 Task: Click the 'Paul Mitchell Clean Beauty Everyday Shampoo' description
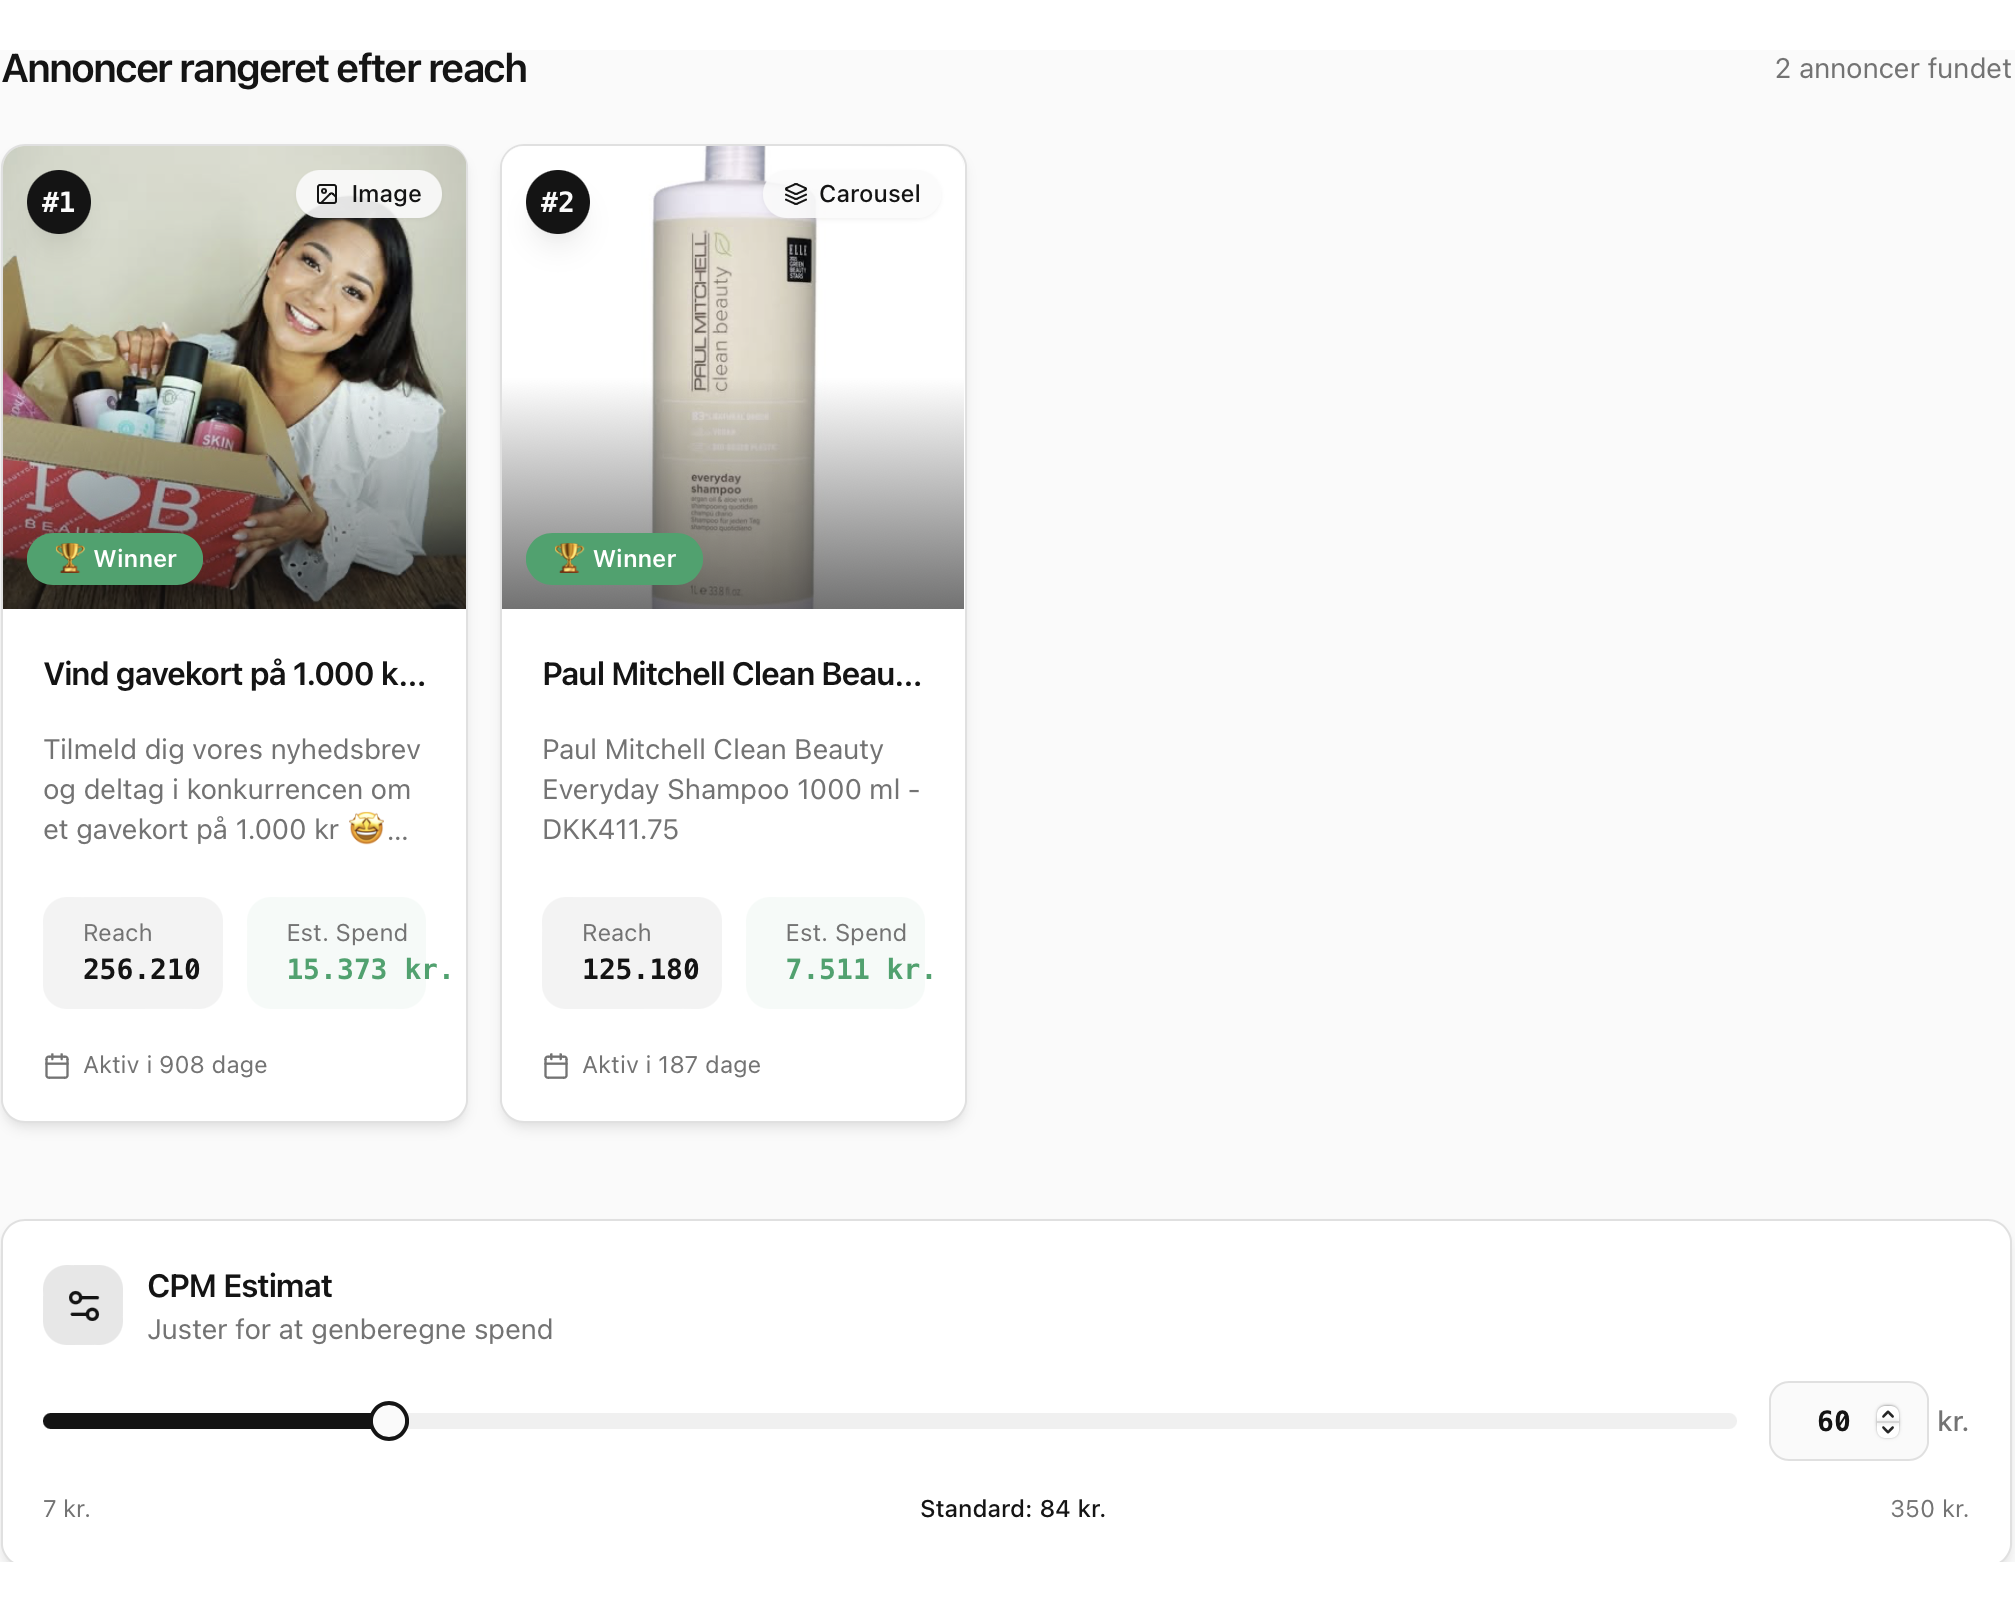[731, 789]
